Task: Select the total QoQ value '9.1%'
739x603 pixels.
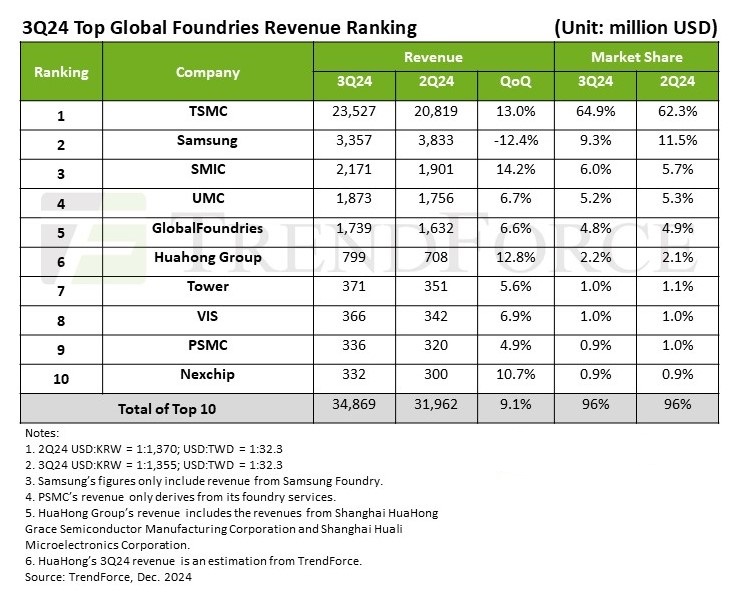Action: tap(516, 405)
